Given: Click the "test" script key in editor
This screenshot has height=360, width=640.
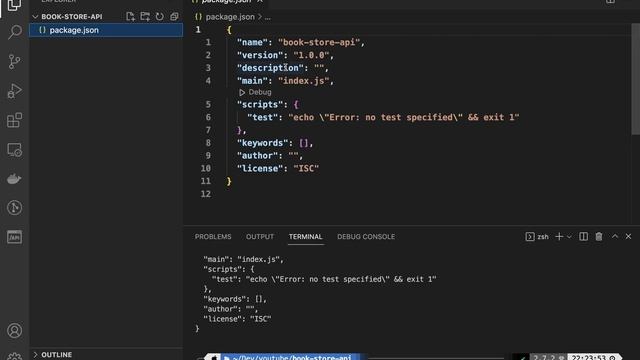Looking at the screenshot, I should pos(262,118).
